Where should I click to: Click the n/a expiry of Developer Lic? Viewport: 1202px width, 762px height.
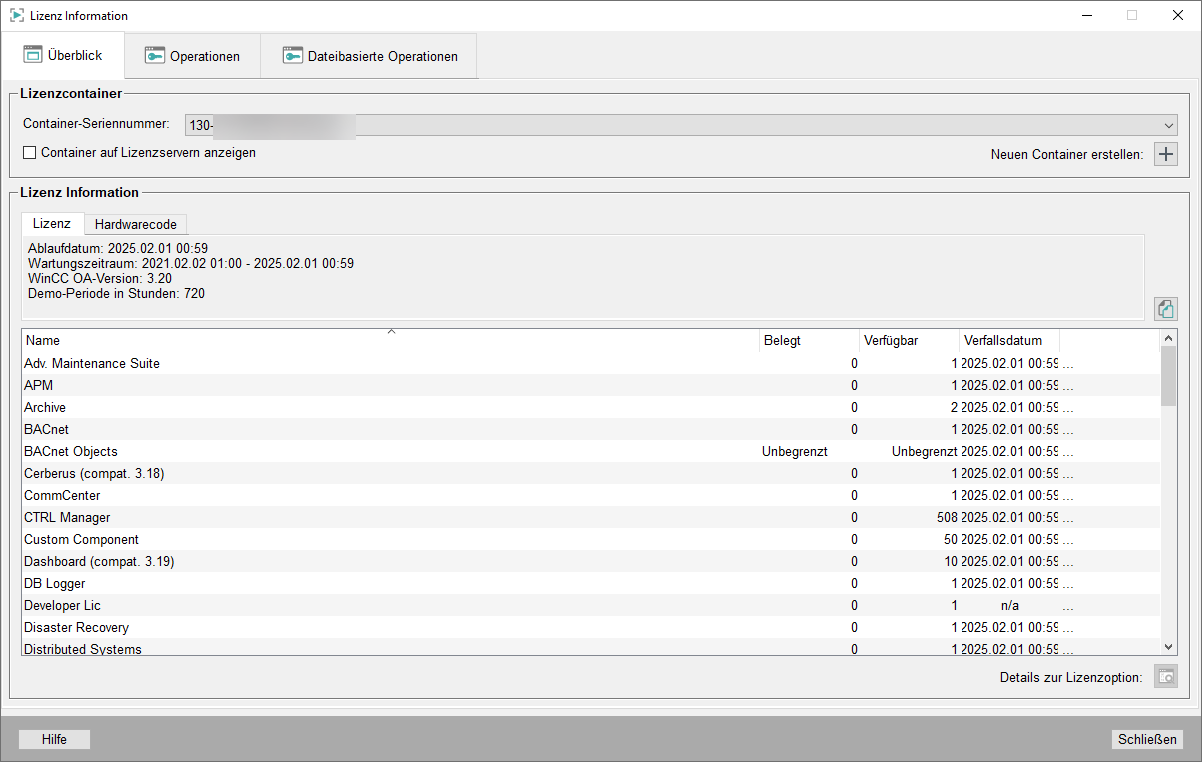tap(1010, 605)
